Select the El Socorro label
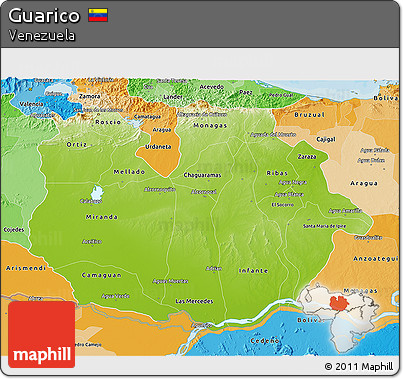Viewport: 403px width, 379px height. pos(283,205)
